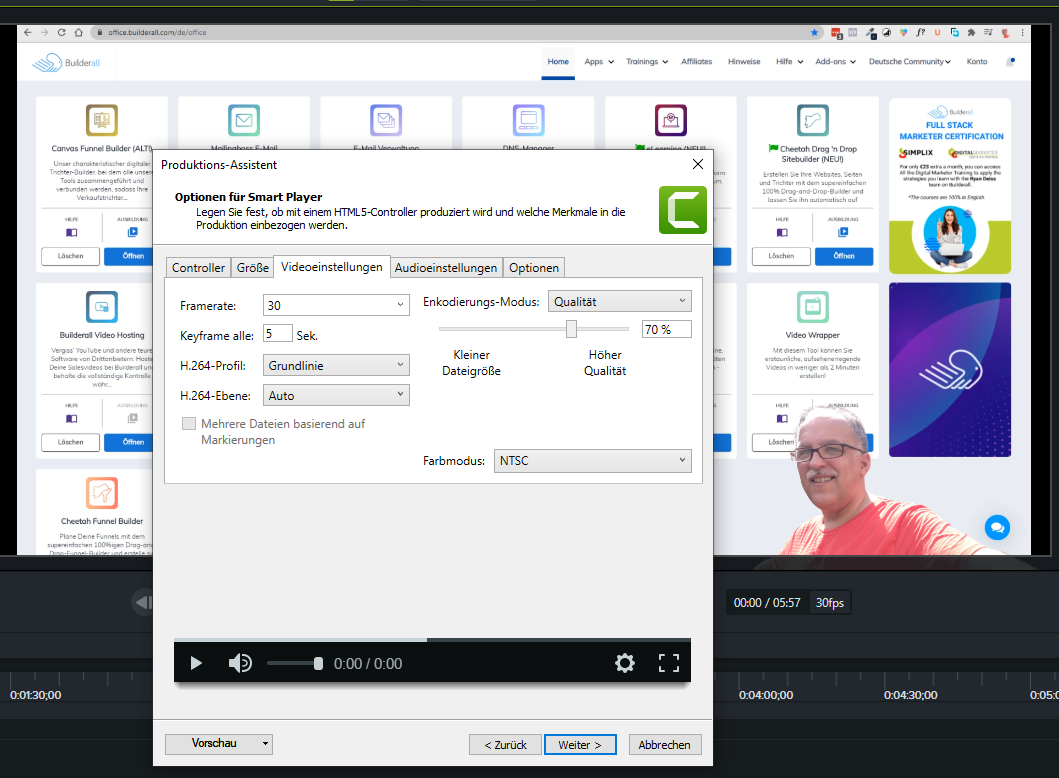The height and width of the screenshot is (778, 1059).
Task: Click the bookmark star in address bar
Action: 815,32
